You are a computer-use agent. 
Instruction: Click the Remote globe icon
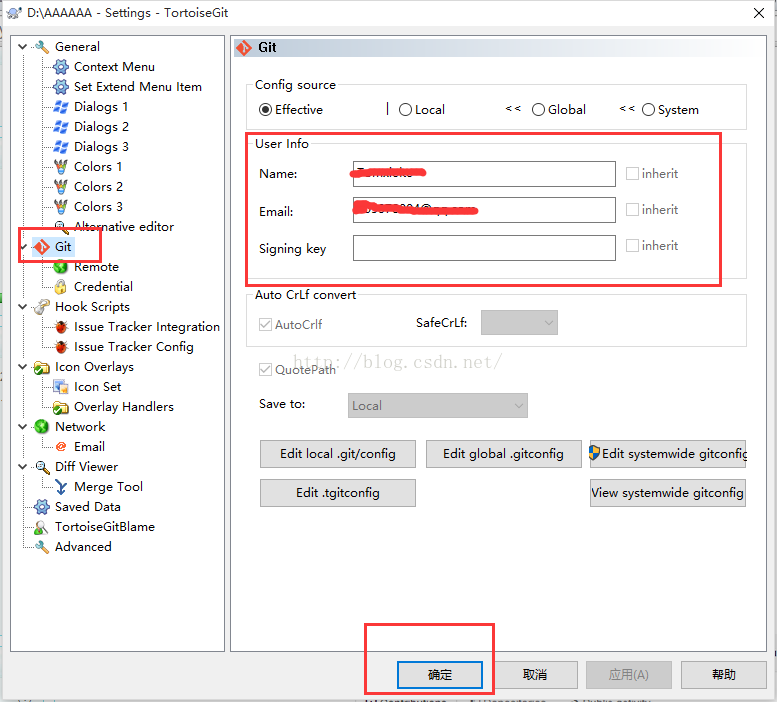[x=60, y=267]
